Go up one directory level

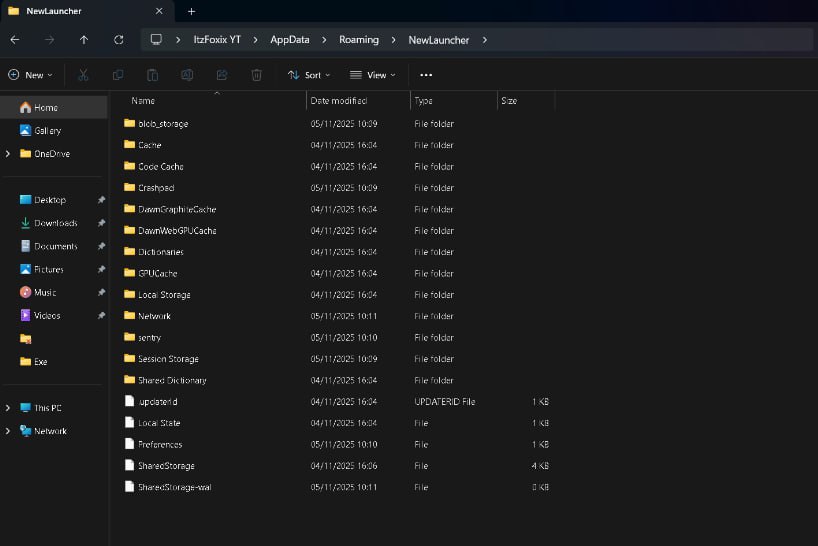coord(84,40)
